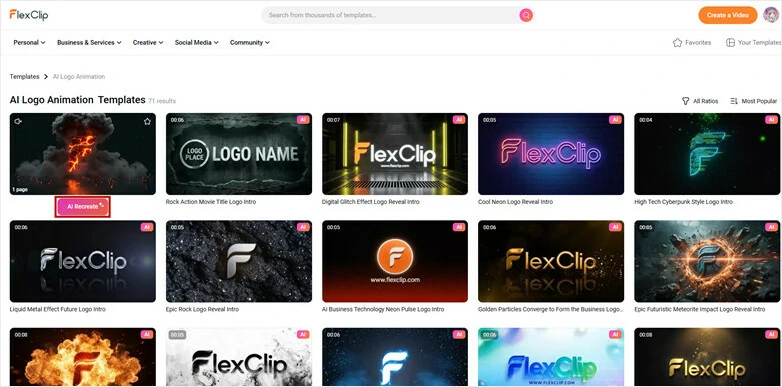782x387 pixels.
Task: Open Cool Neon Logo Reveal Intro thumbnail
Action: pyautogui.click(x=551, y=154)
